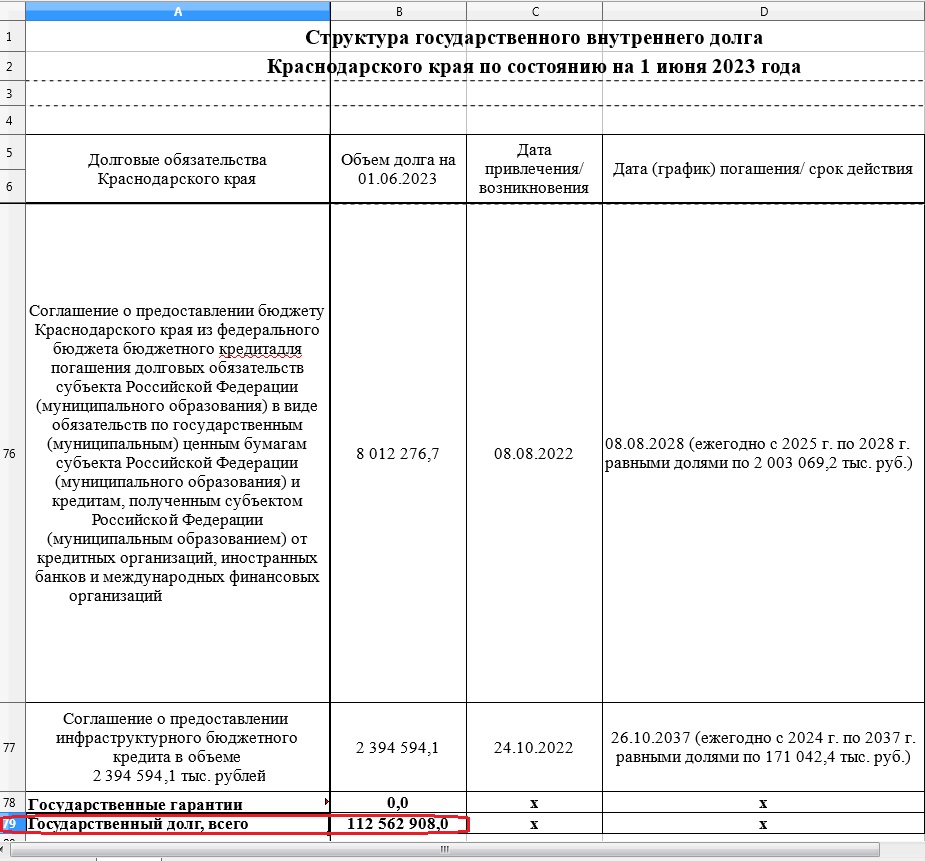Click comment indicator on 'Государственные гарантии' cell
The width and height of the screenshot is (925, 861).
pos(327,801)
